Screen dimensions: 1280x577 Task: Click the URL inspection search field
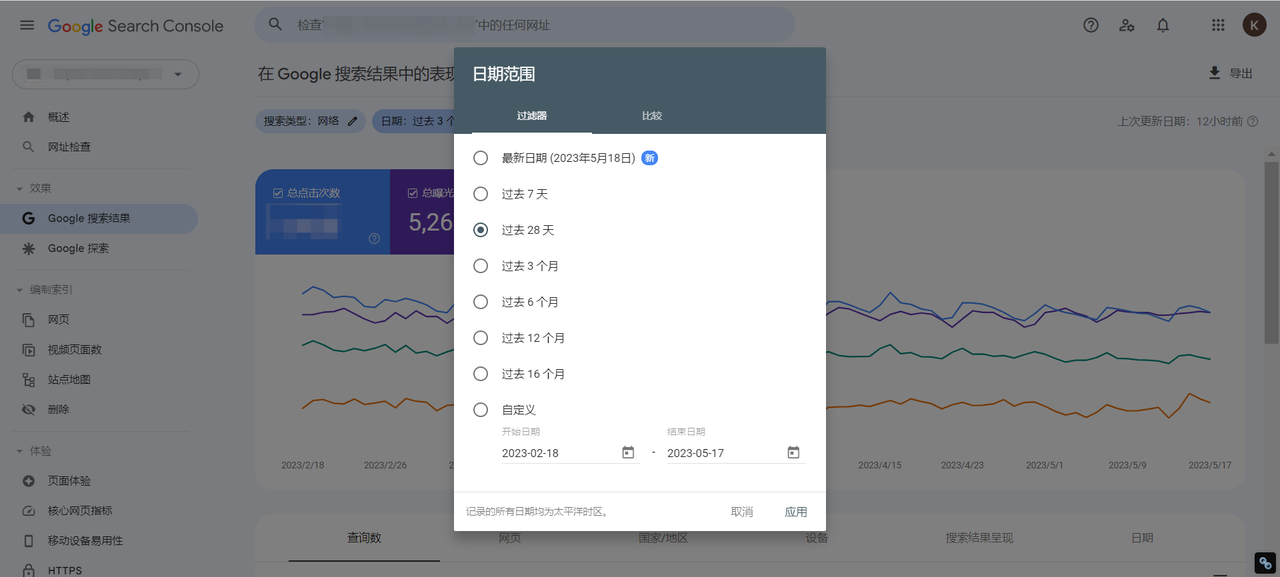(524, 25)
